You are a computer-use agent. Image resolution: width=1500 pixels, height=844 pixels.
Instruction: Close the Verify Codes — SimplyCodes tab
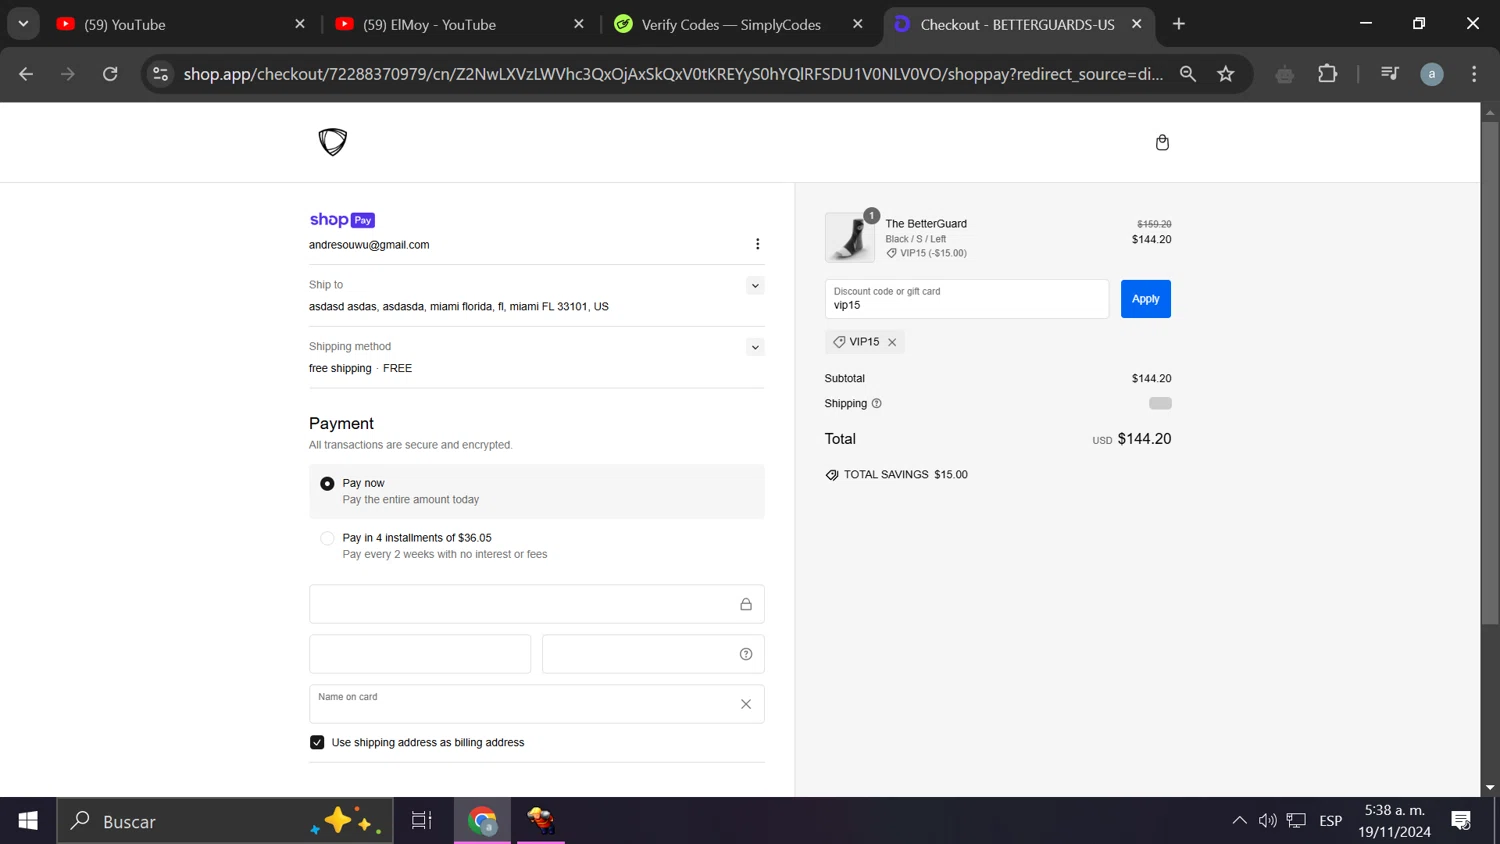[857, 24]
